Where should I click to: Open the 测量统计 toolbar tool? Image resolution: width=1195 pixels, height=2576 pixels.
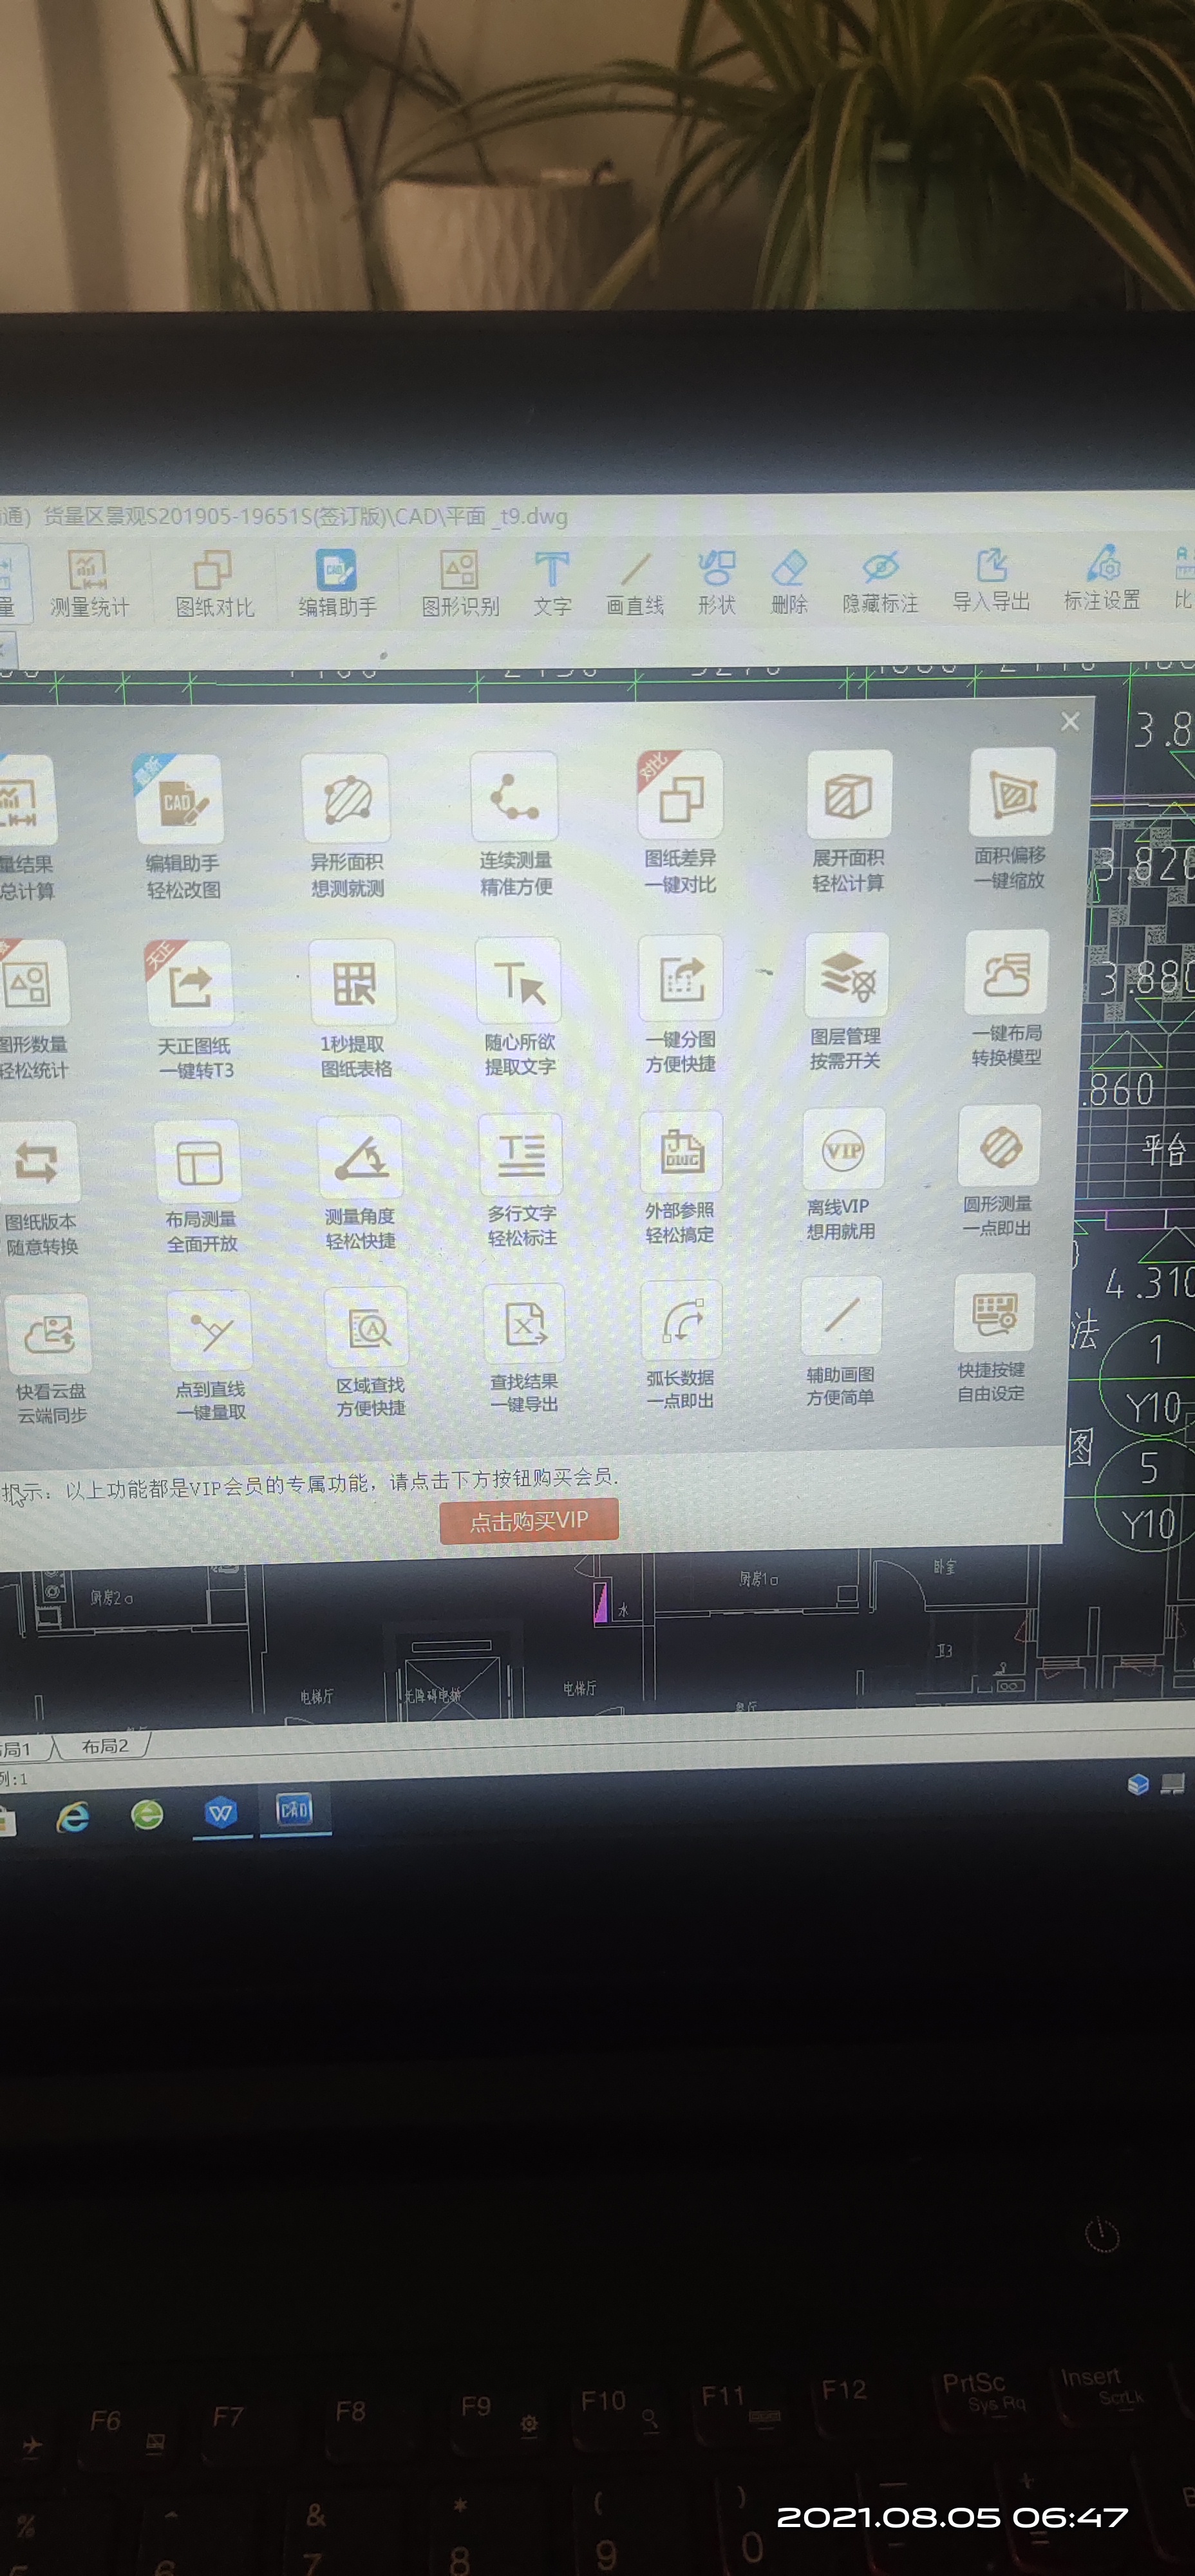pyautogui.click(x=89, y=583)
